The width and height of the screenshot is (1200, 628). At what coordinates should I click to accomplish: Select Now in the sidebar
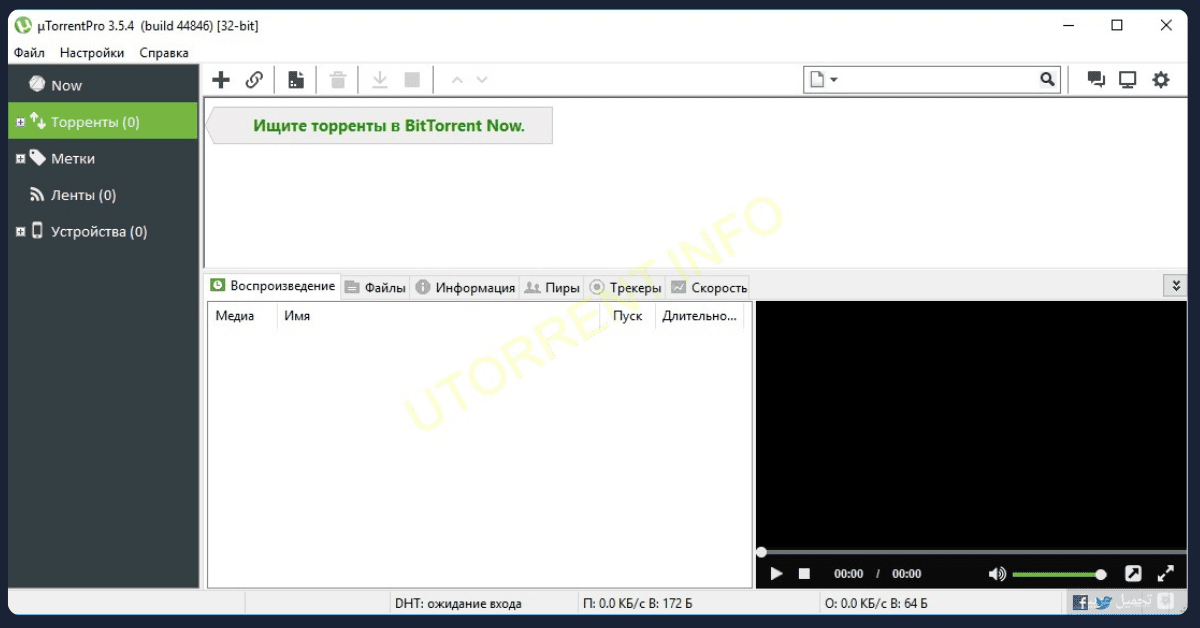point(103,85)
